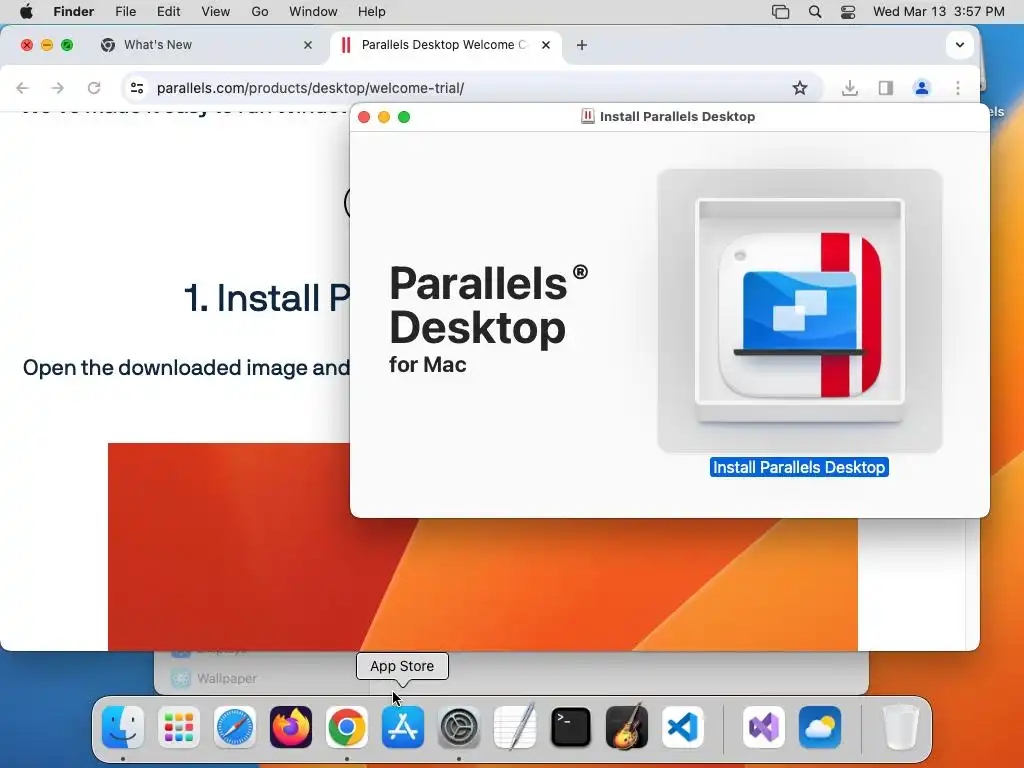Open the Help menu

pos(372,12)
